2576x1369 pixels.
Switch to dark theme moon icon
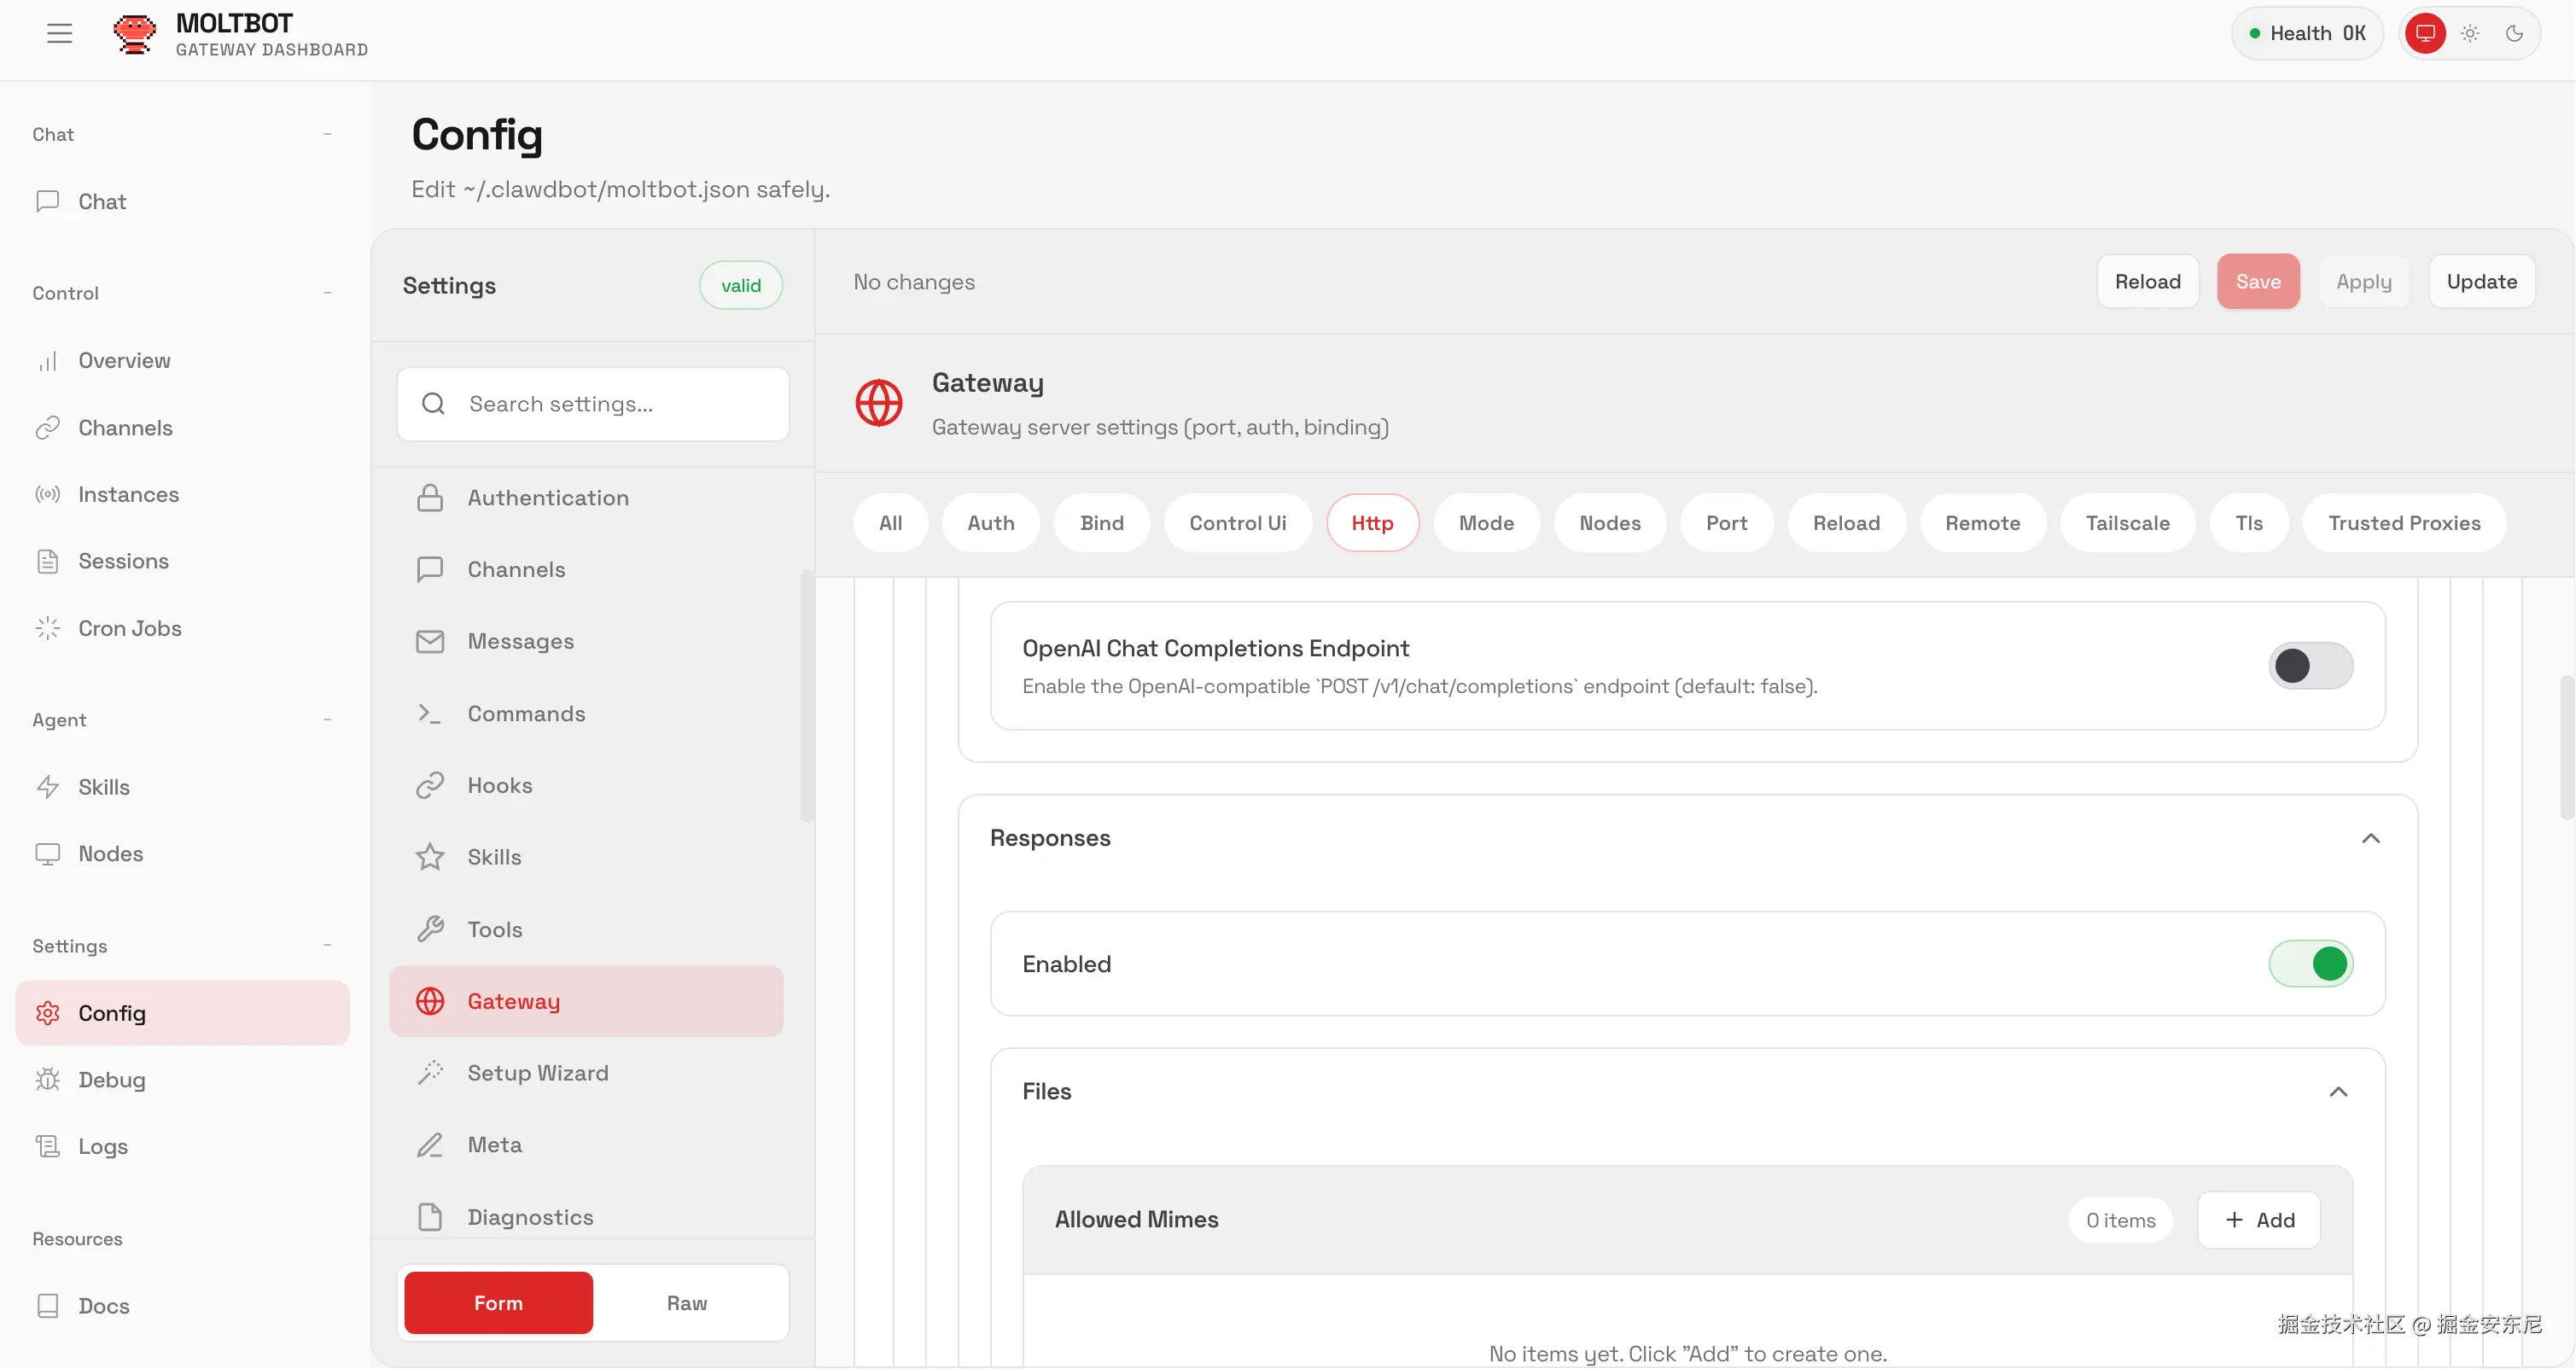click(2514, 33)
